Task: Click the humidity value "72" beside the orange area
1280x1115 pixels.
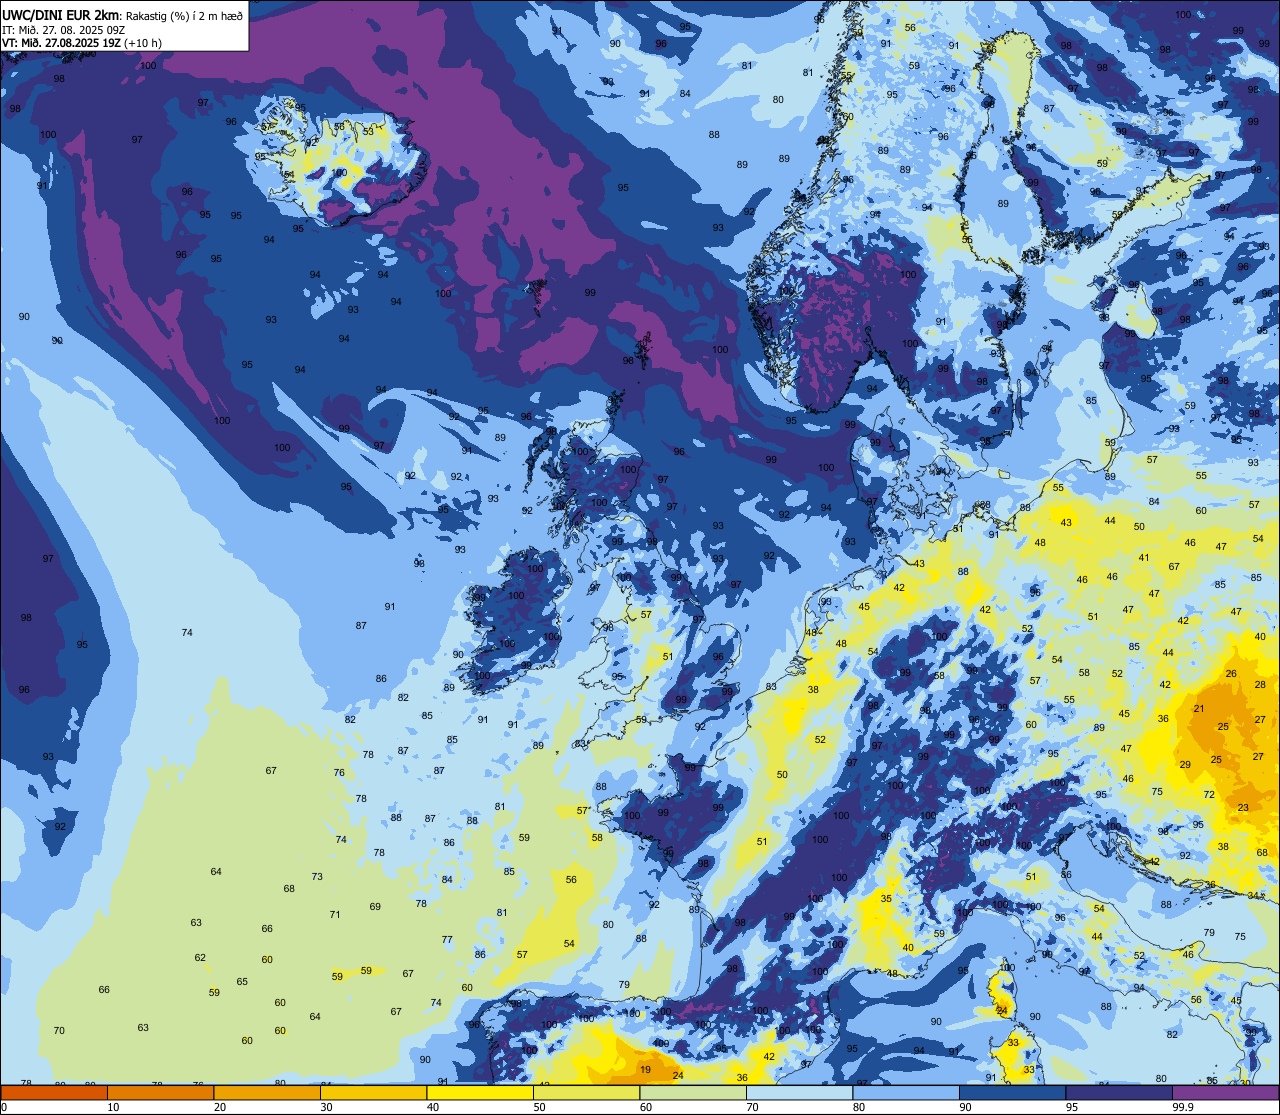Action: [x=1209, y=795]
